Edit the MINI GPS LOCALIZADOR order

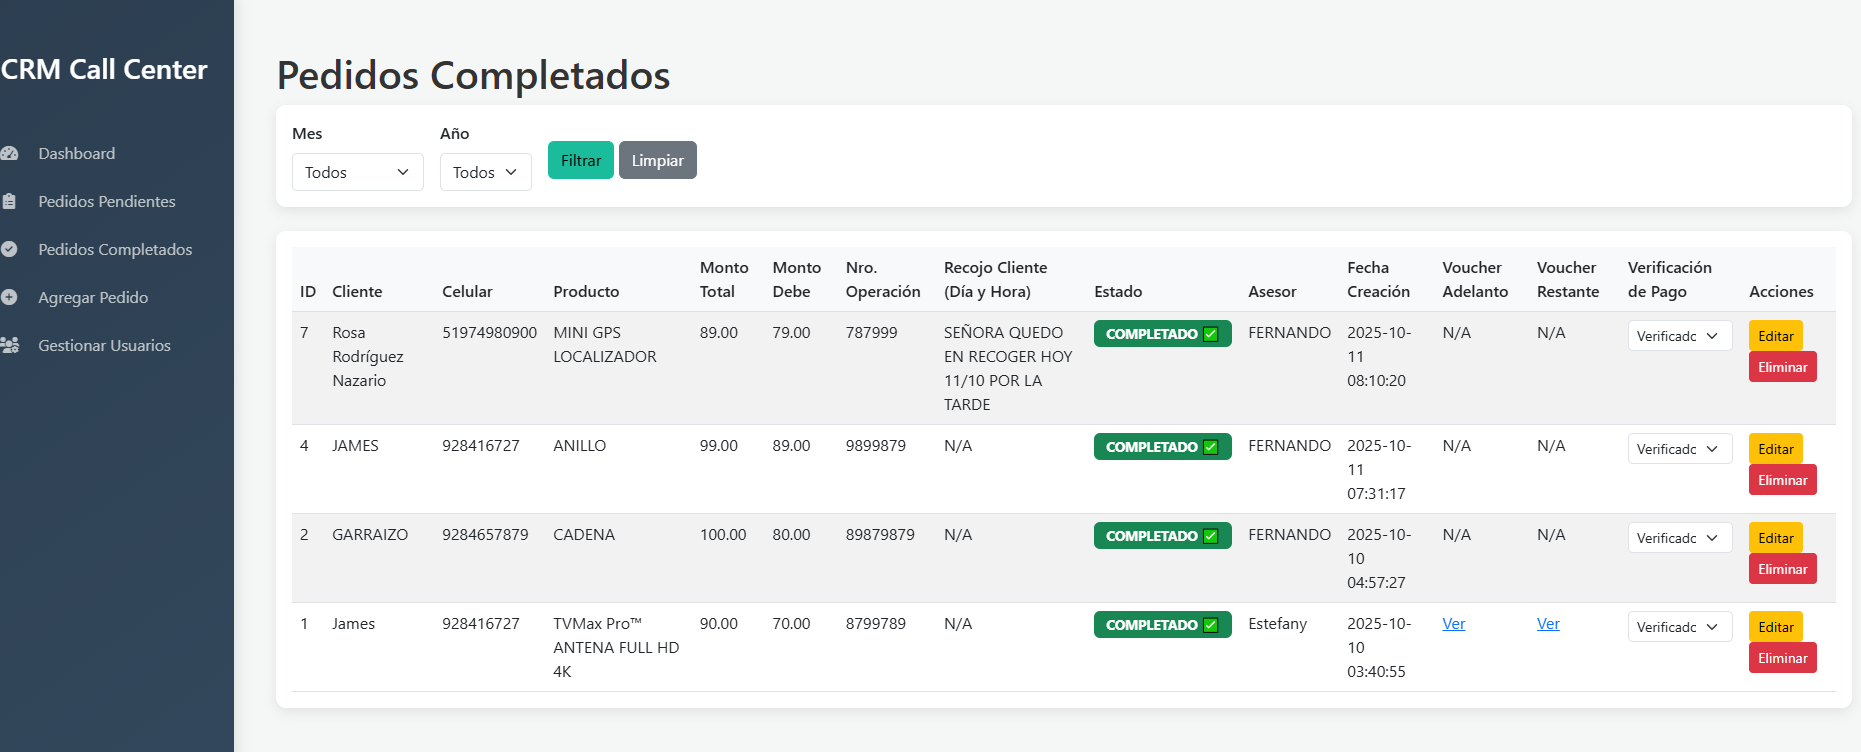[x=1775, y=336]
